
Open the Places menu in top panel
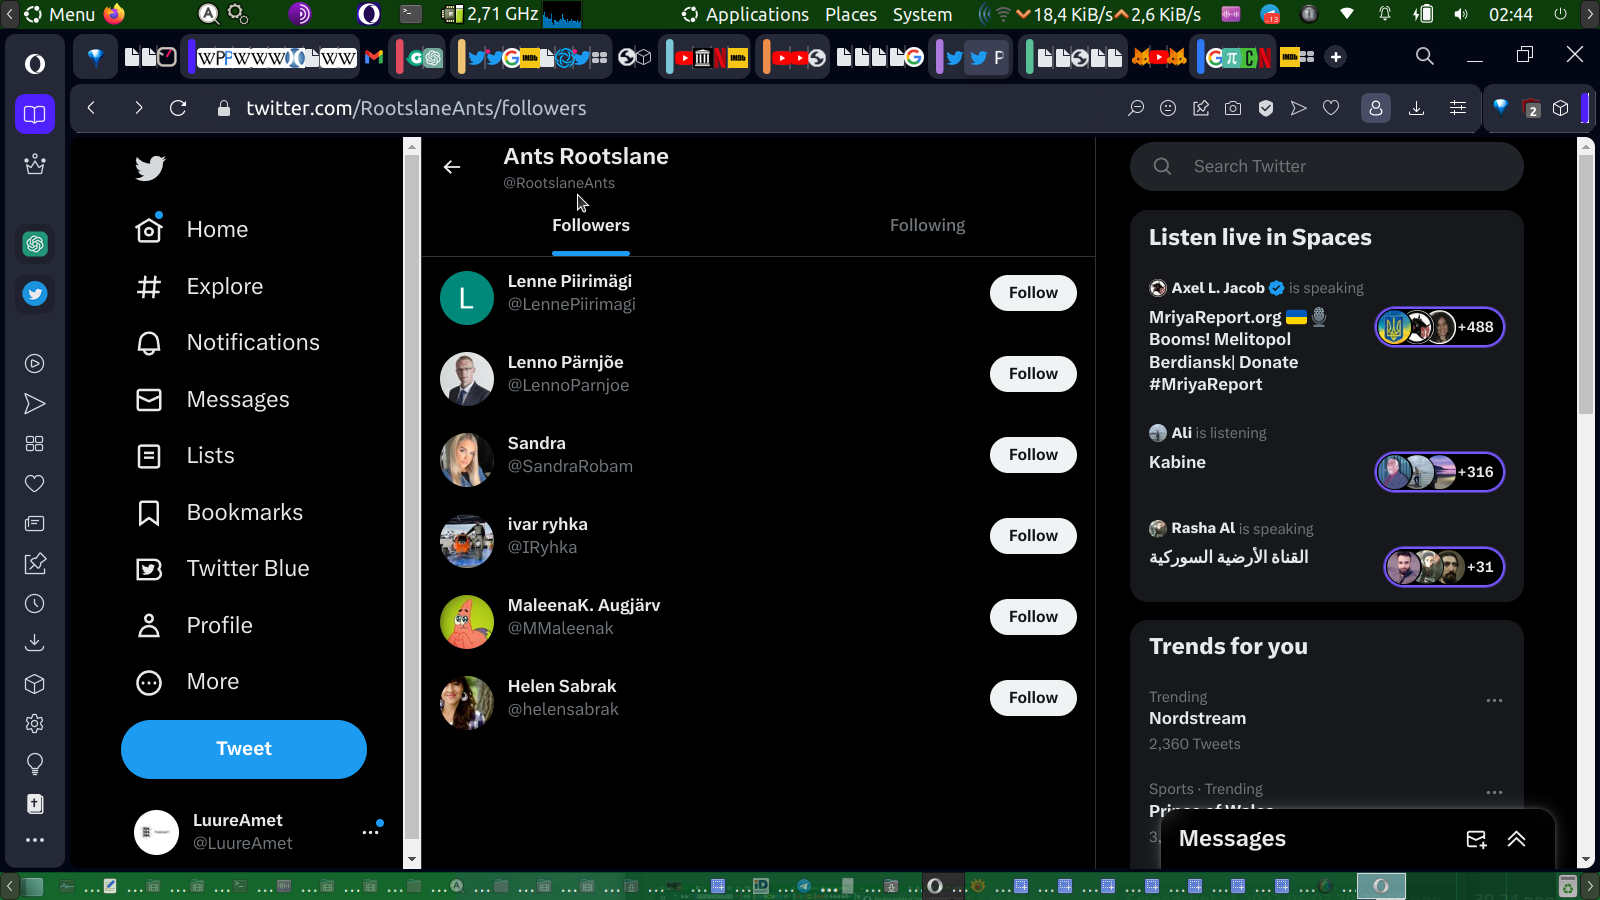(851, 14)
